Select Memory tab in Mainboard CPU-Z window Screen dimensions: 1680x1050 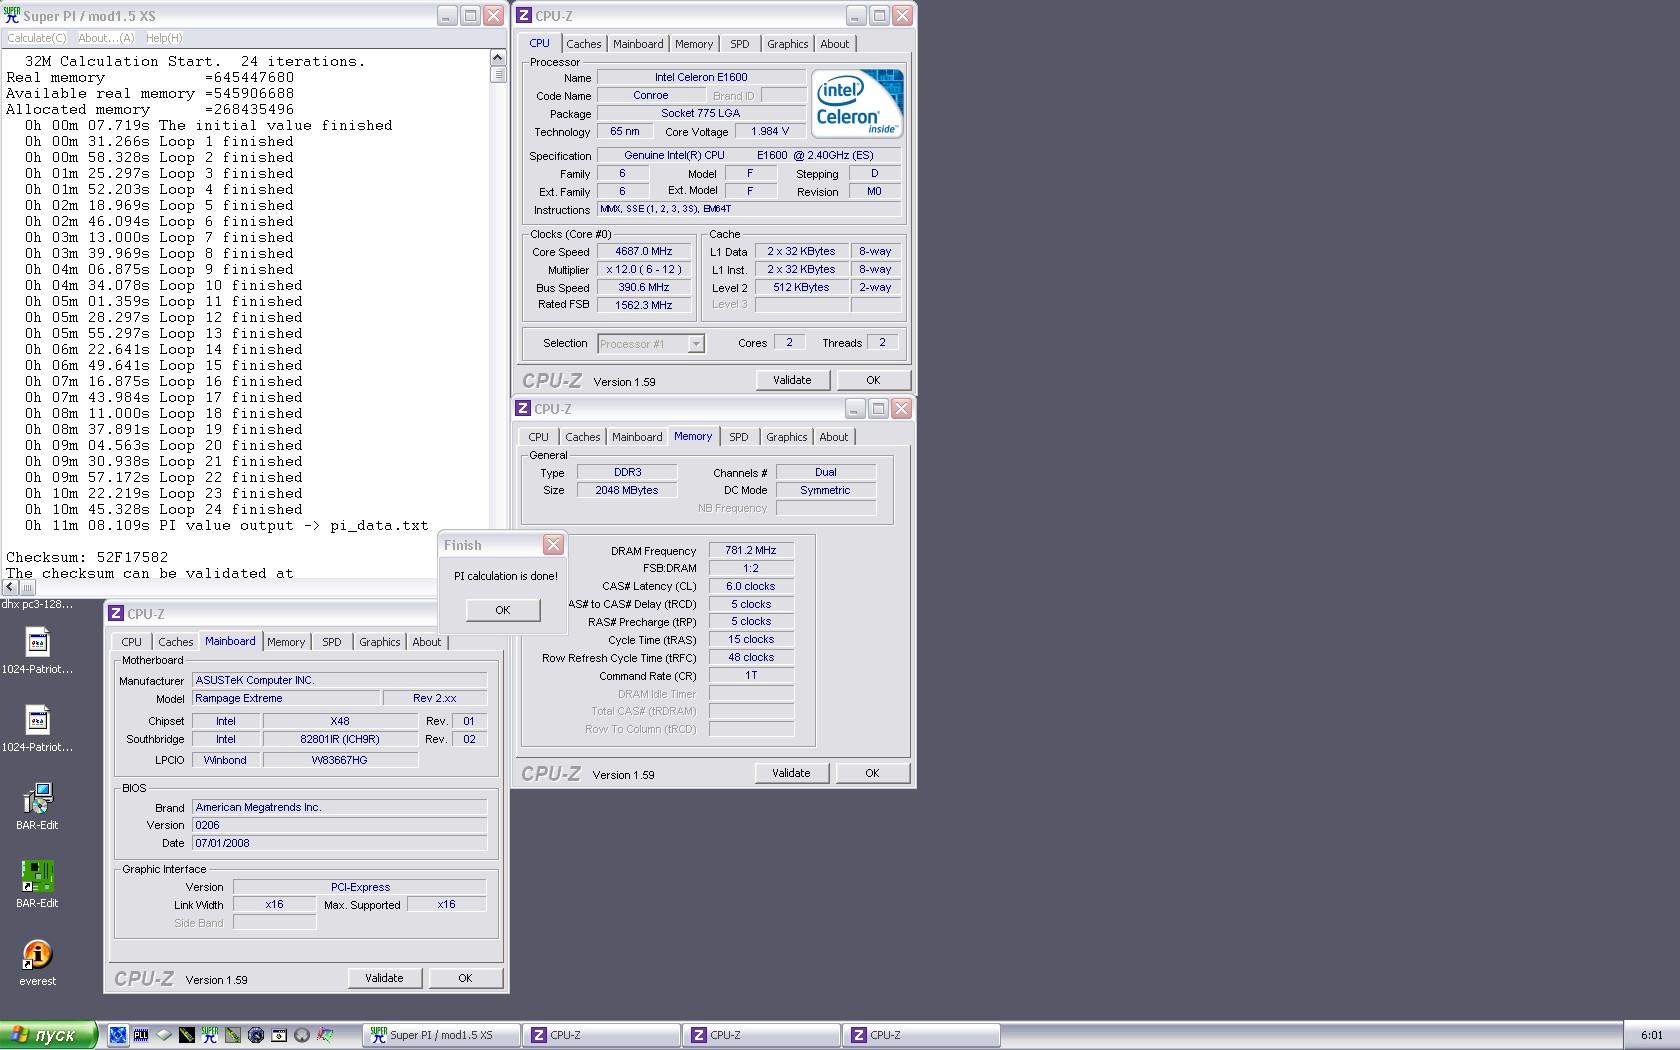click(x=286, y=642)
